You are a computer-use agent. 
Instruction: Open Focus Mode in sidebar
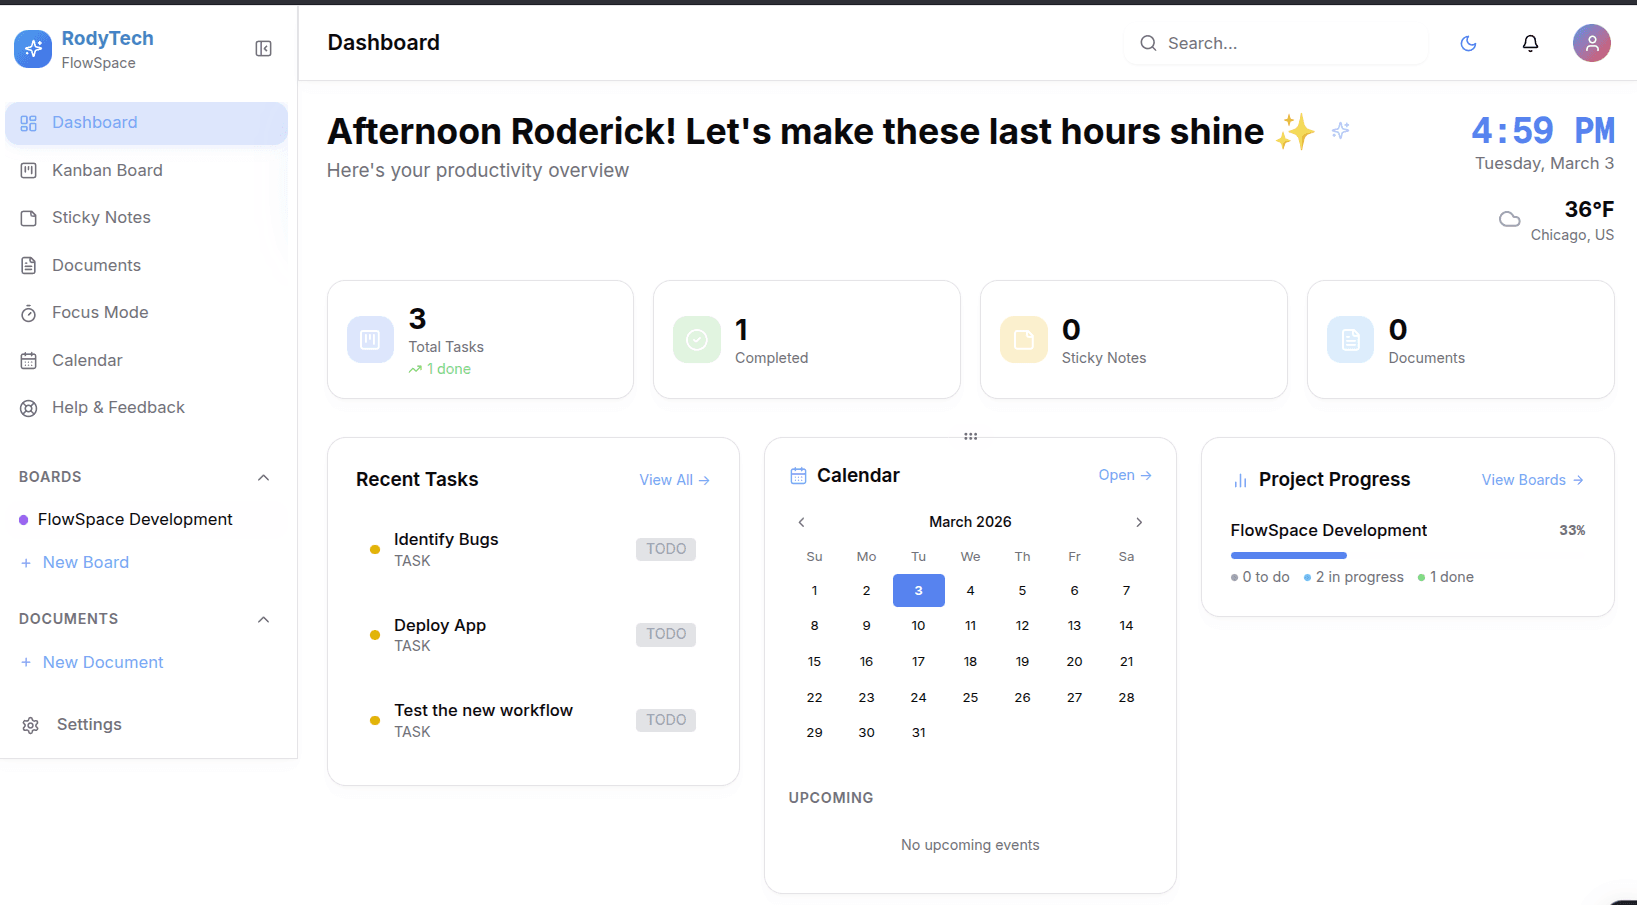[x=100, y=312]
